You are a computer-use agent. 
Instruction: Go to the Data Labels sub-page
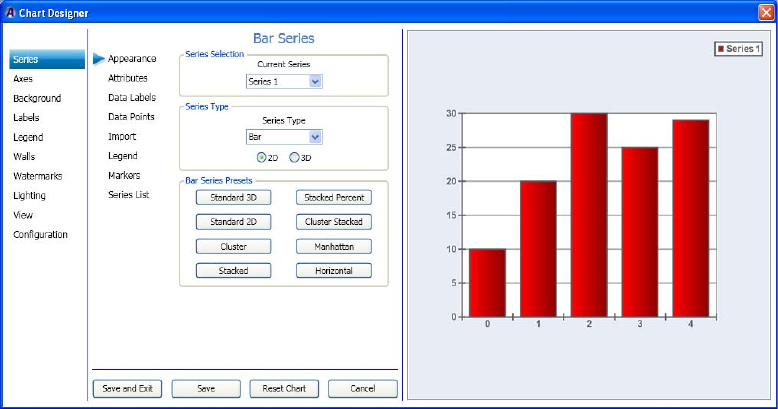point(132,97)
